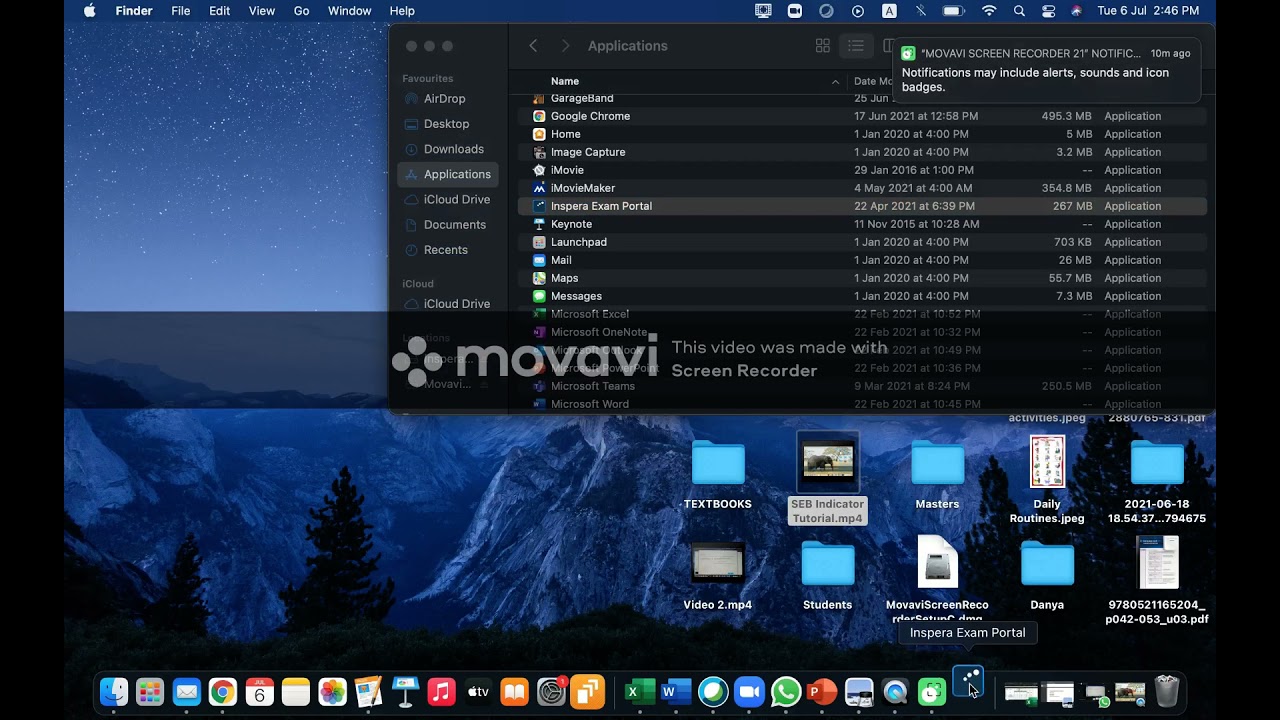This screenshot has width=1280, height=720.
Task: Select Image Capture in Applications list
Action: (862, 152)
